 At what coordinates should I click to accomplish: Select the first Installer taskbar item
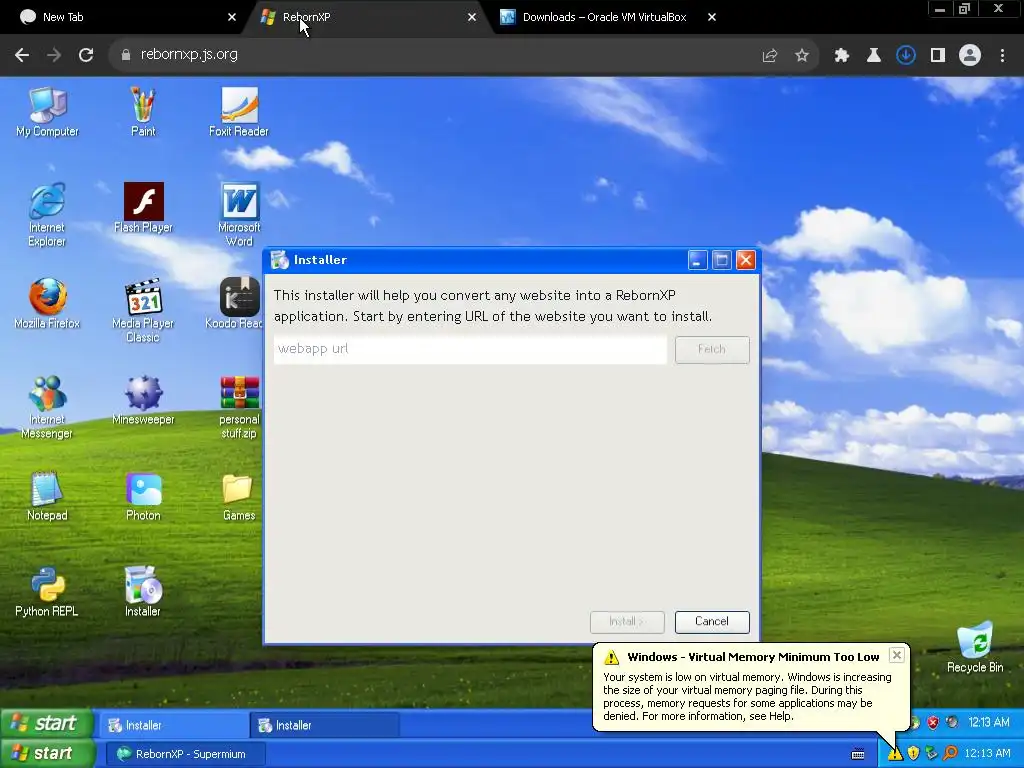[174, 726]
